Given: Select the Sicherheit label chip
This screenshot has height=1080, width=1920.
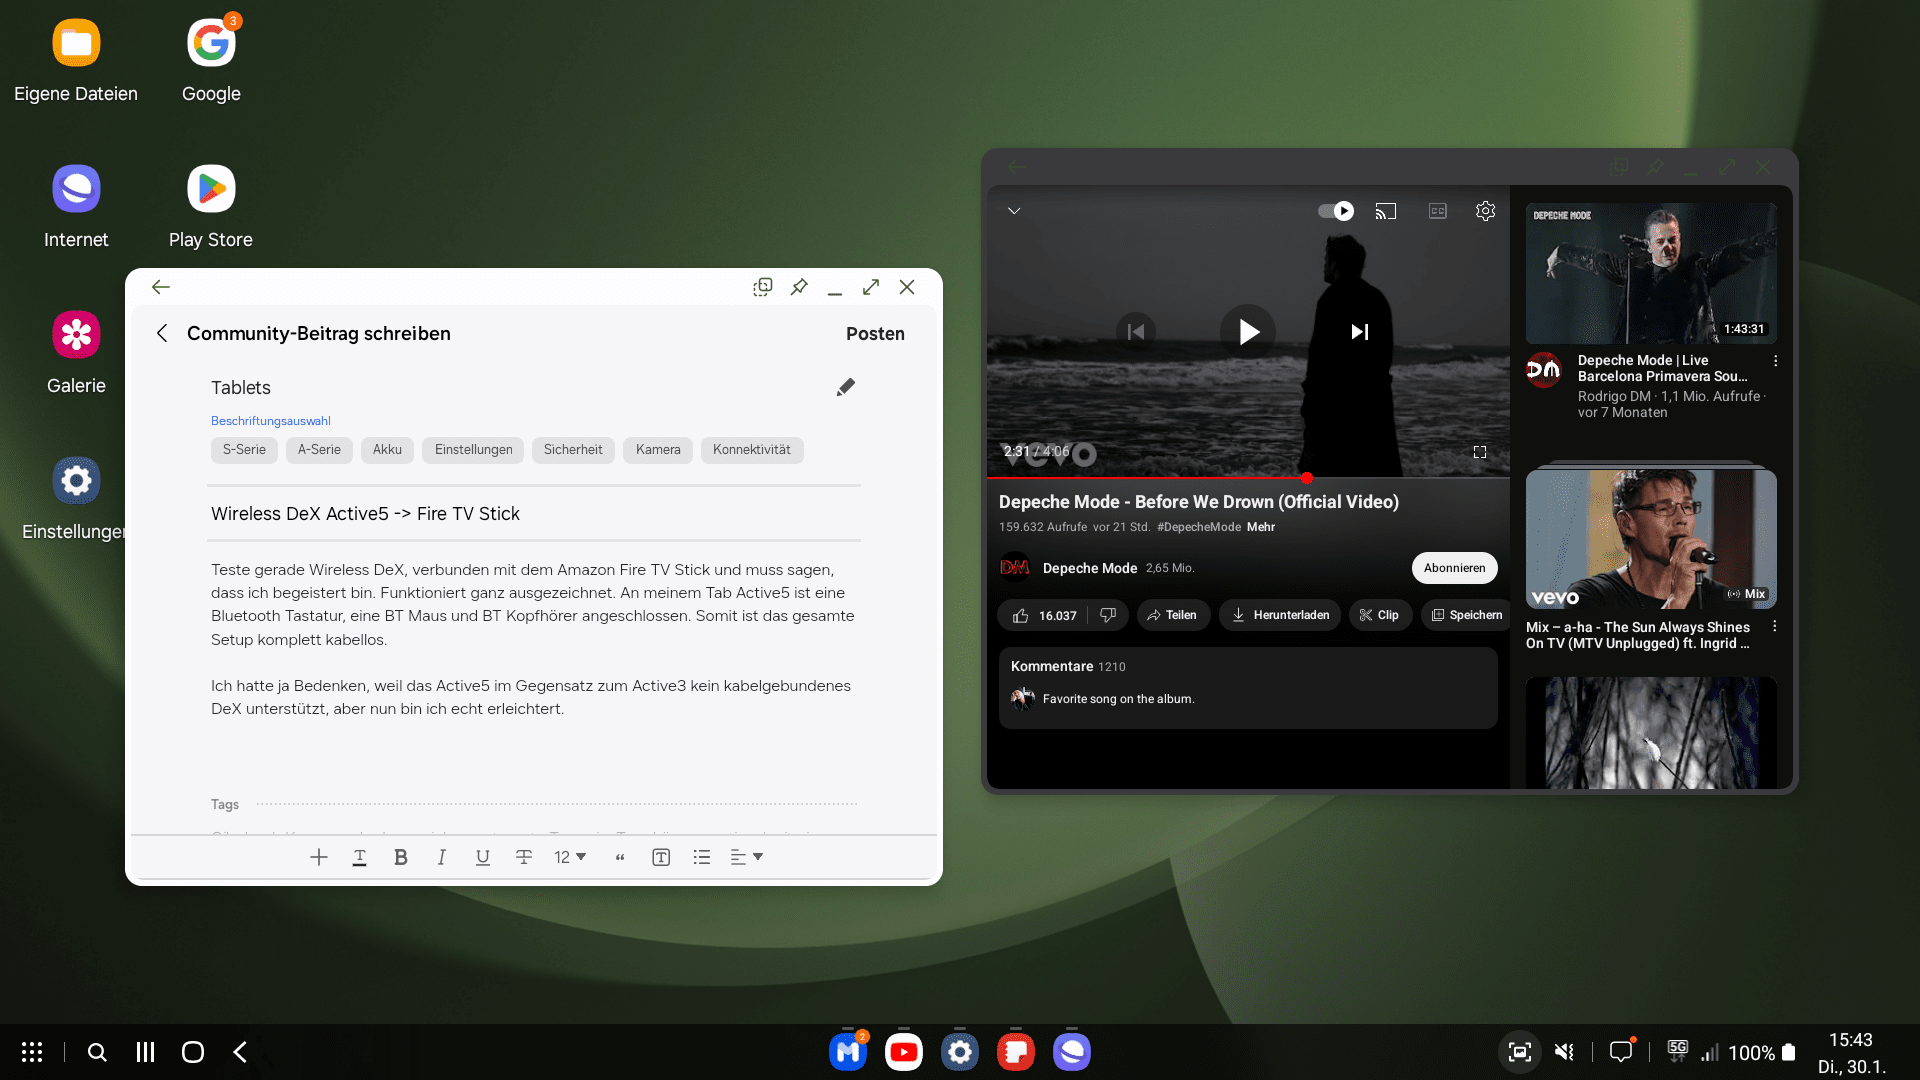Looking at the screenshot, I should click(x=573, y=450).
